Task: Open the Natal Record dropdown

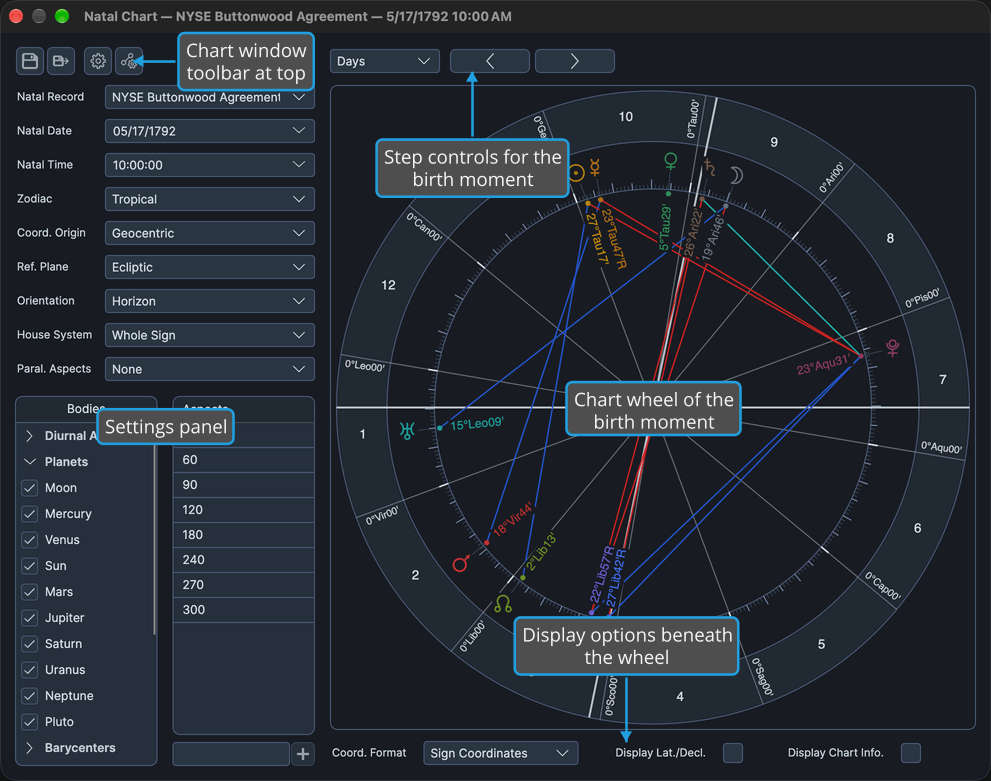Action: pos(210,97)
